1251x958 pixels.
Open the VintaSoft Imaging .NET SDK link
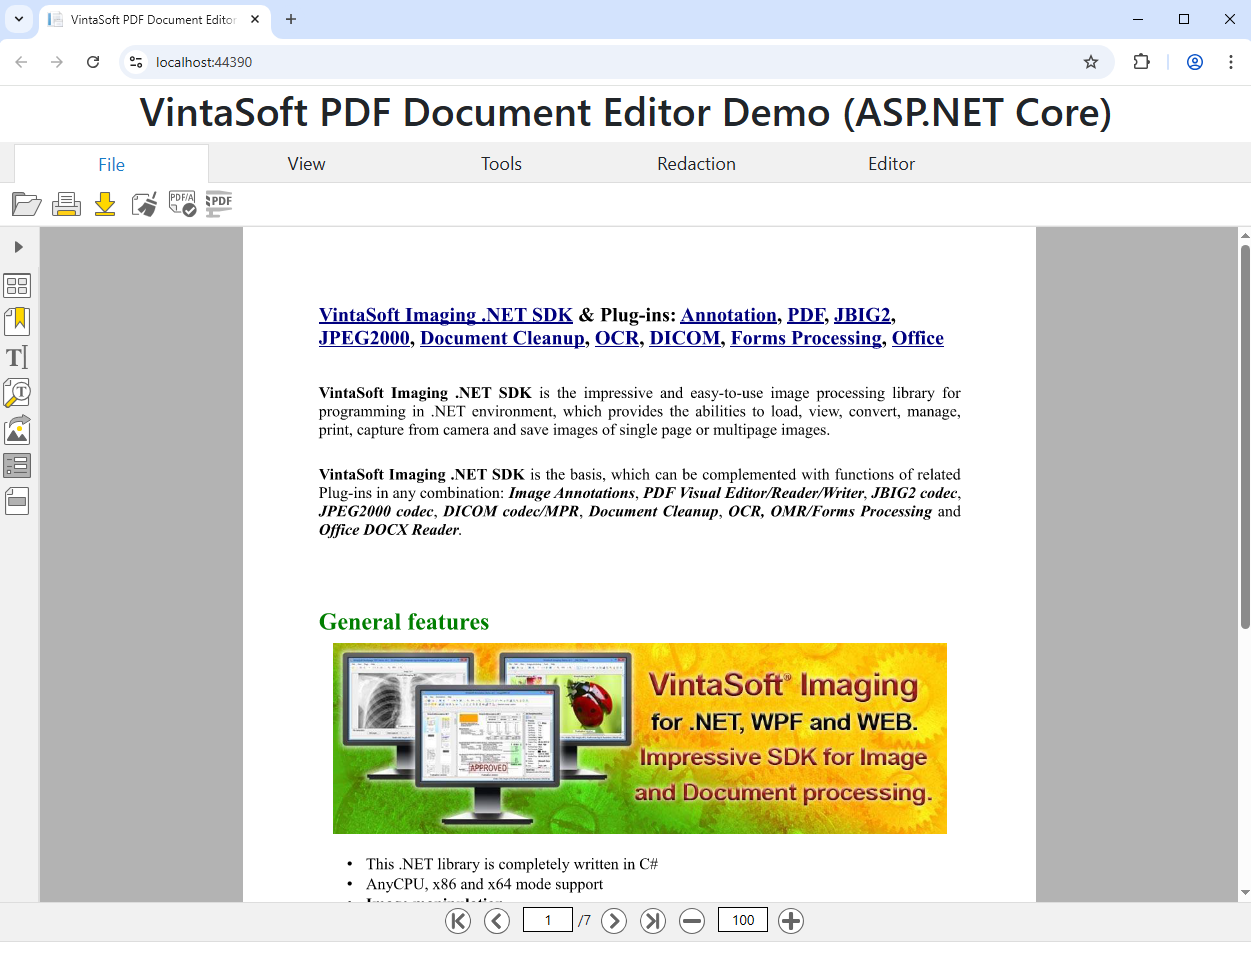[446, 315]
